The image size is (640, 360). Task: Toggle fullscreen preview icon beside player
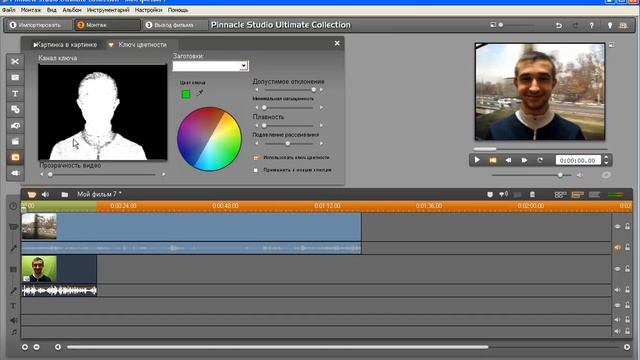[x=611, y=44]
